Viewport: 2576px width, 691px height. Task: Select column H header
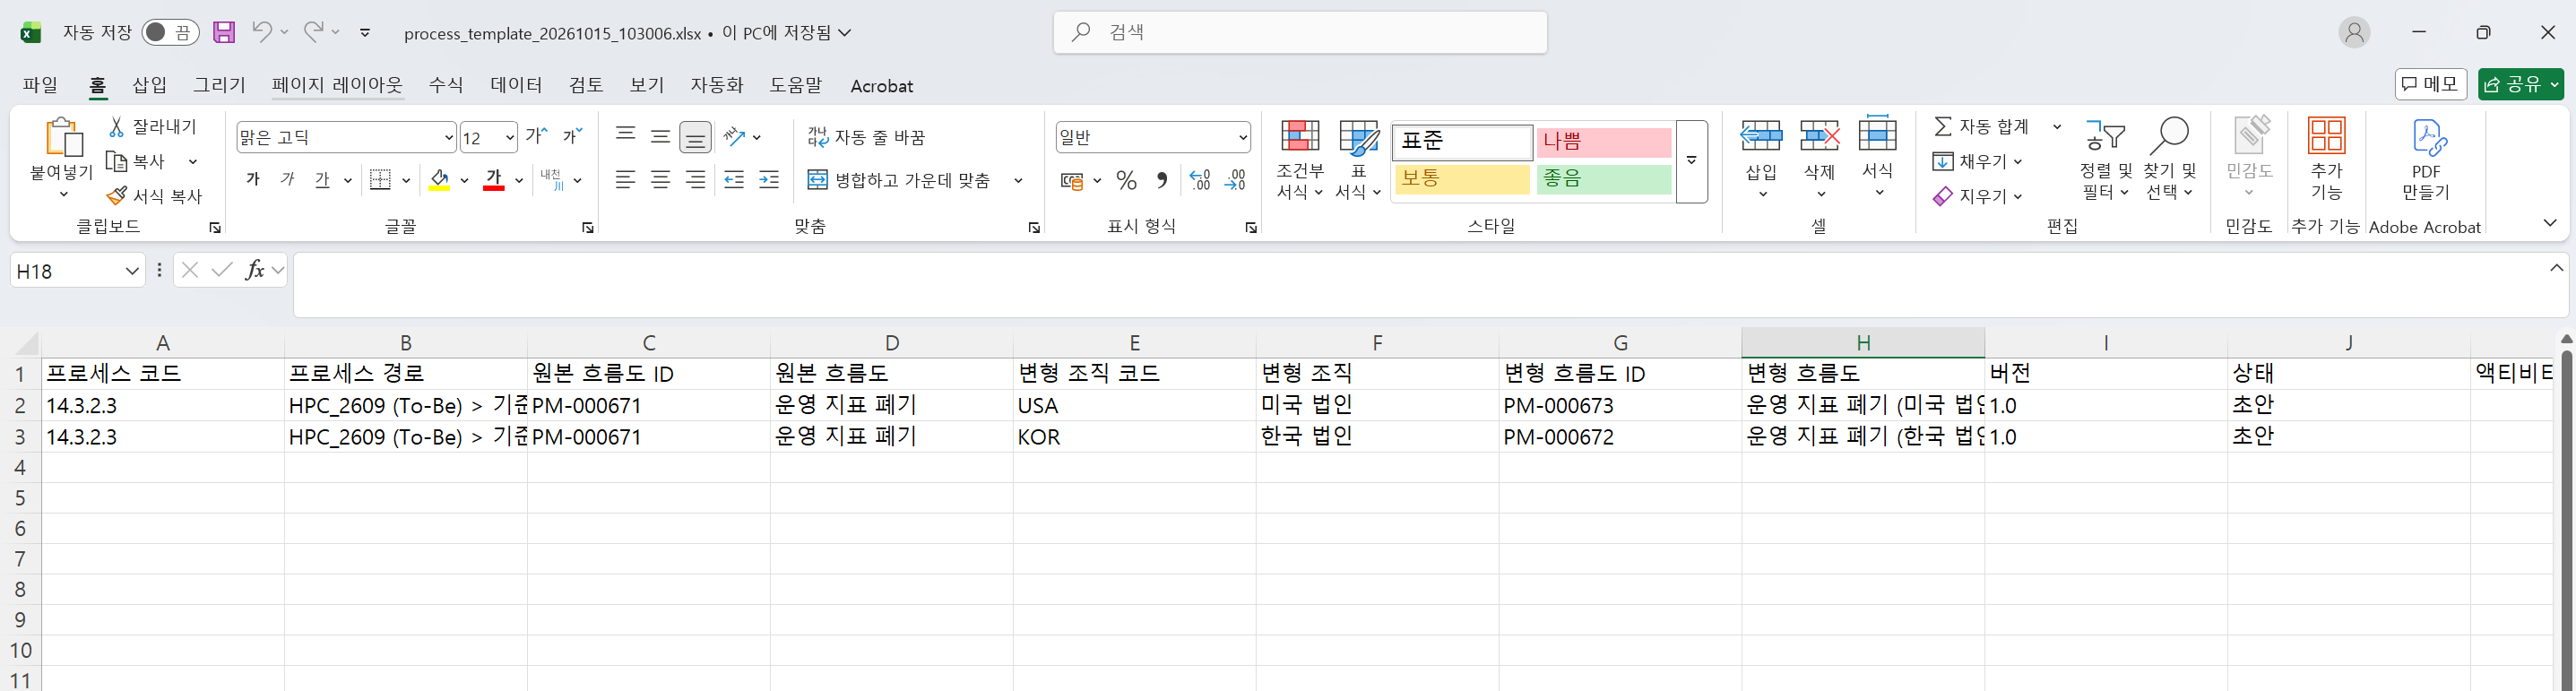point(1863,343)
